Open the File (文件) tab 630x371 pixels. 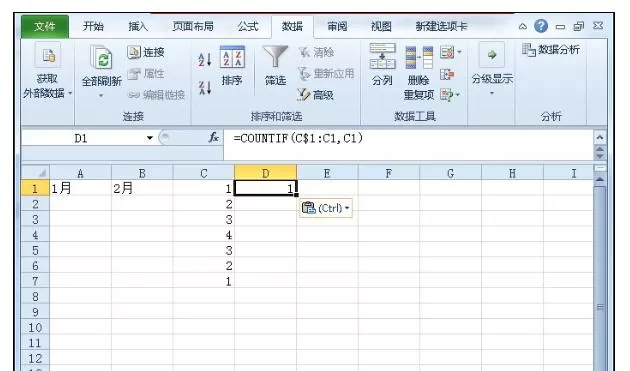45,27
